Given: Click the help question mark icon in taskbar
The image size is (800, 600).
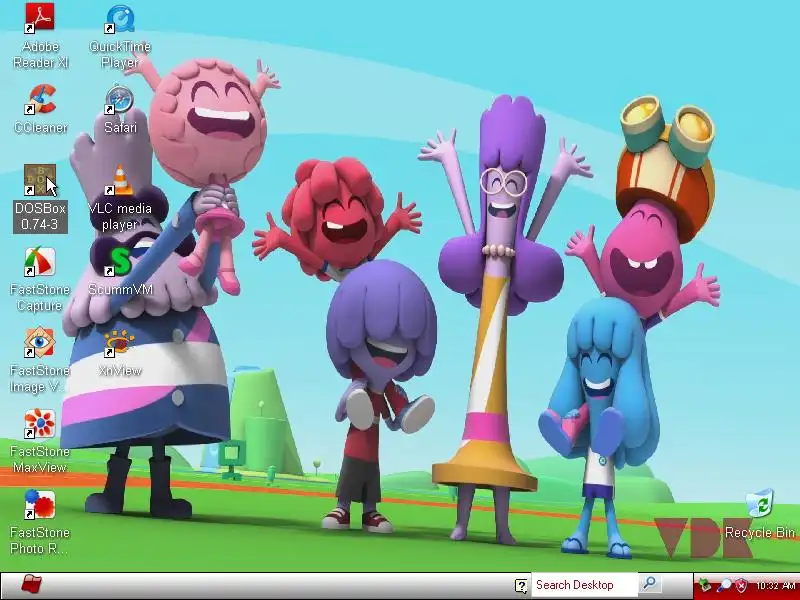Looking at the screenshot, I should [x=520, y=585].
